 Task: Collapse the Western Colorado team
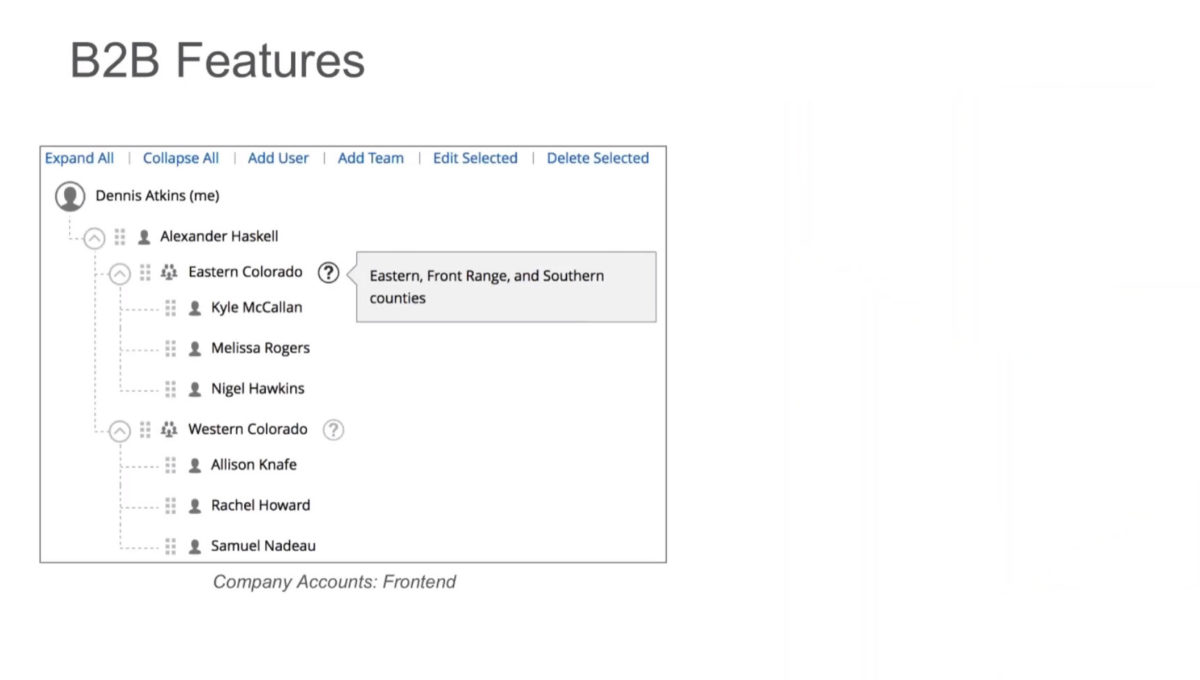coord(119,431)
